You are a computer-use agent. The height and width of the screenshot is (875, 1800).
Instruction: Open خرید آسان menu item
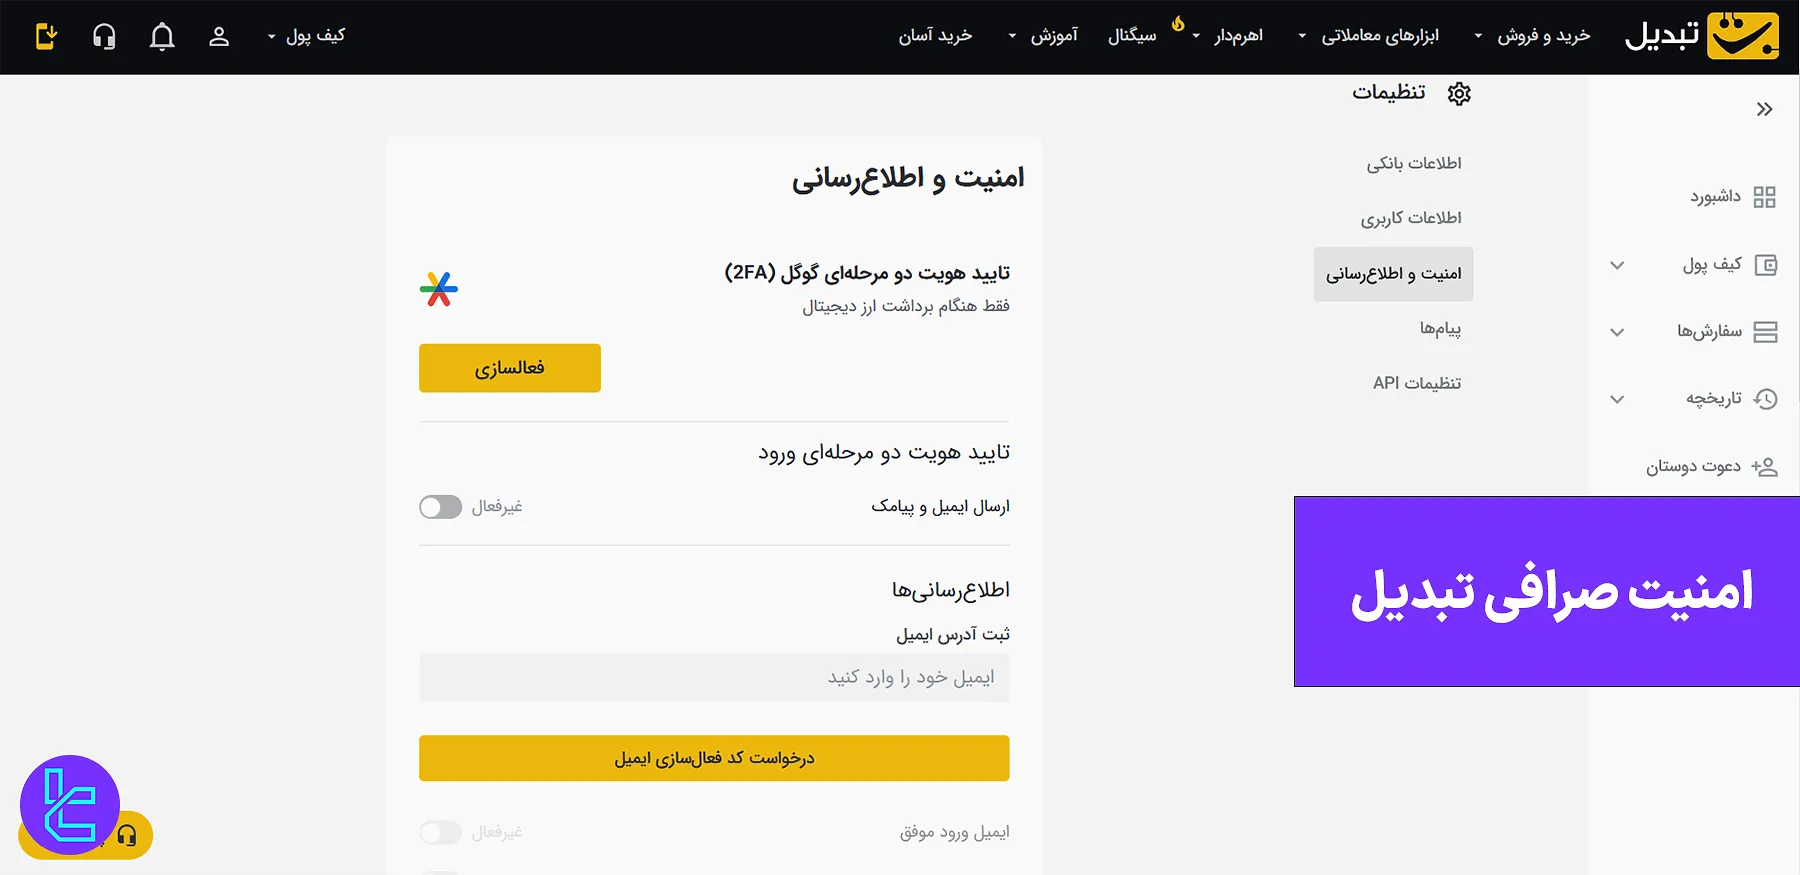[x=935, y=36]
